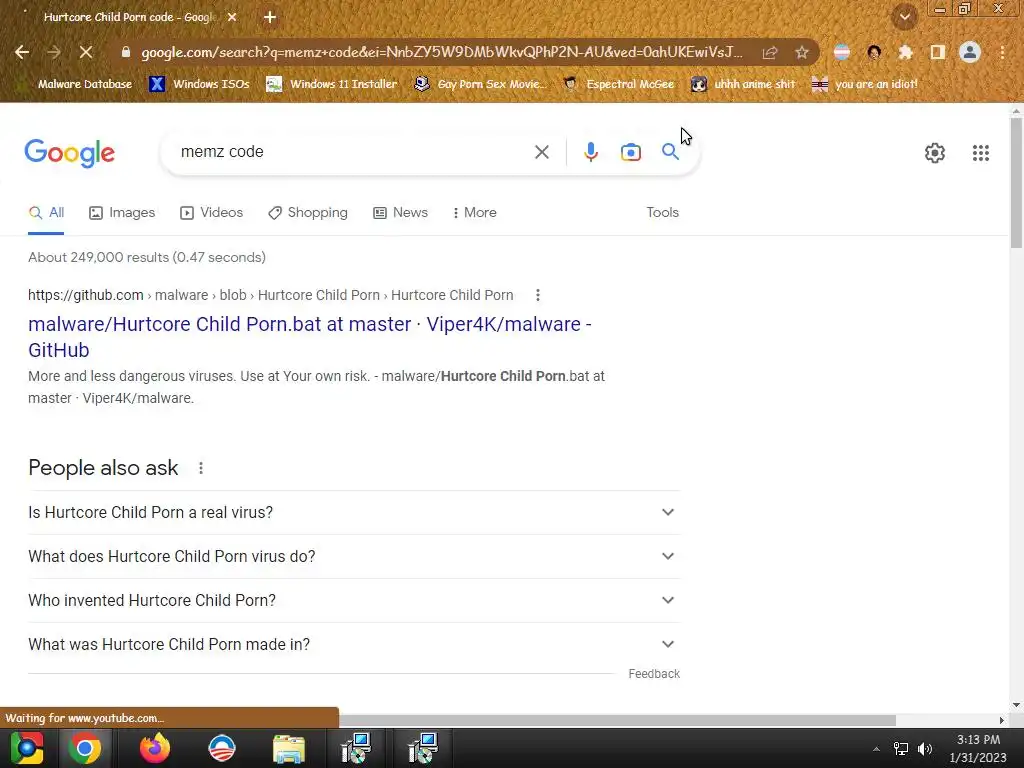Open File Explorer from the taskbar
Viewport: 1024px width, 768px height.
pos(289,748)
